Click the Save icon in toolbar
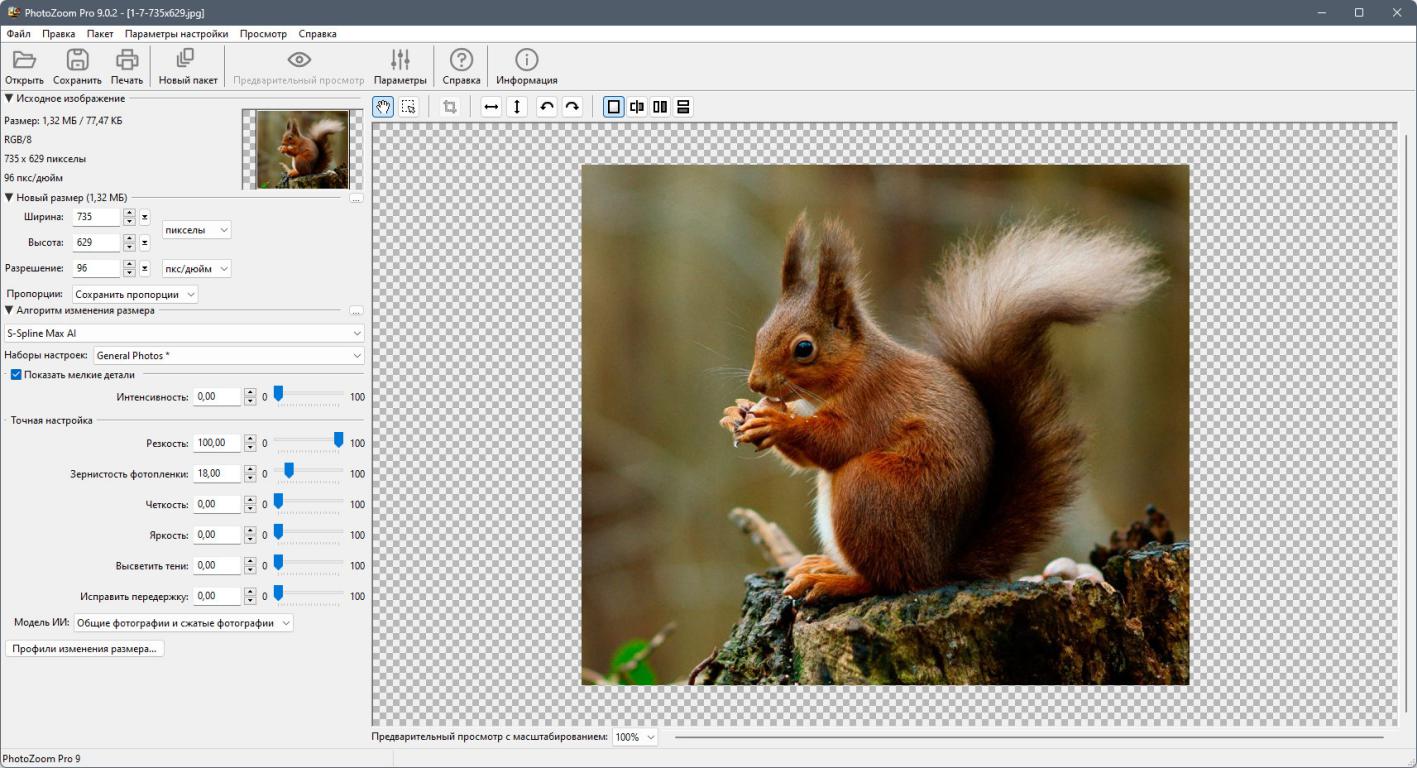1417x768 pixels. click(x=77, y=61)
